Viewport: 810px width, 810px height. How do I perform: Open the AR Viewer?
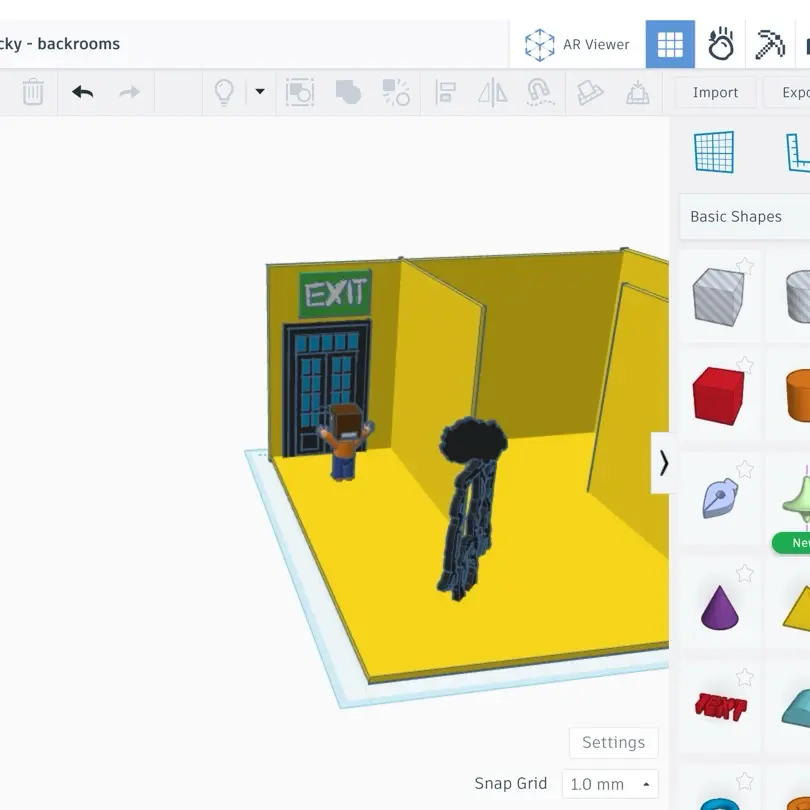(577, 44)
